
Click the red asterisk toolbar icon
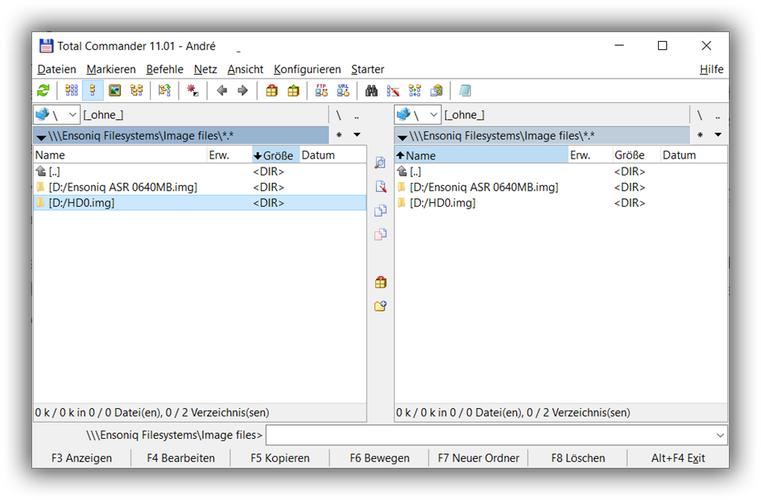coord(193,90)
